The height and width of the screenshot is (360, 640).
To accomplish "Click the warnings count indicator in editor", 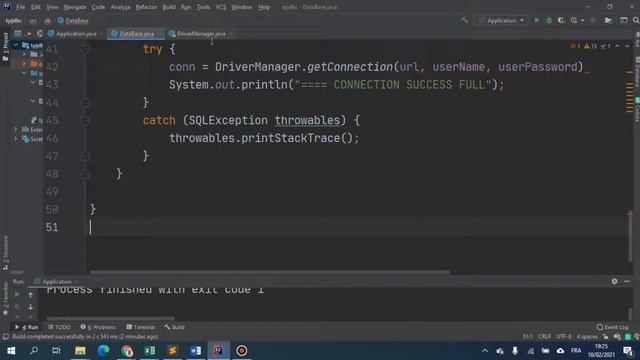I will (591, 46).
